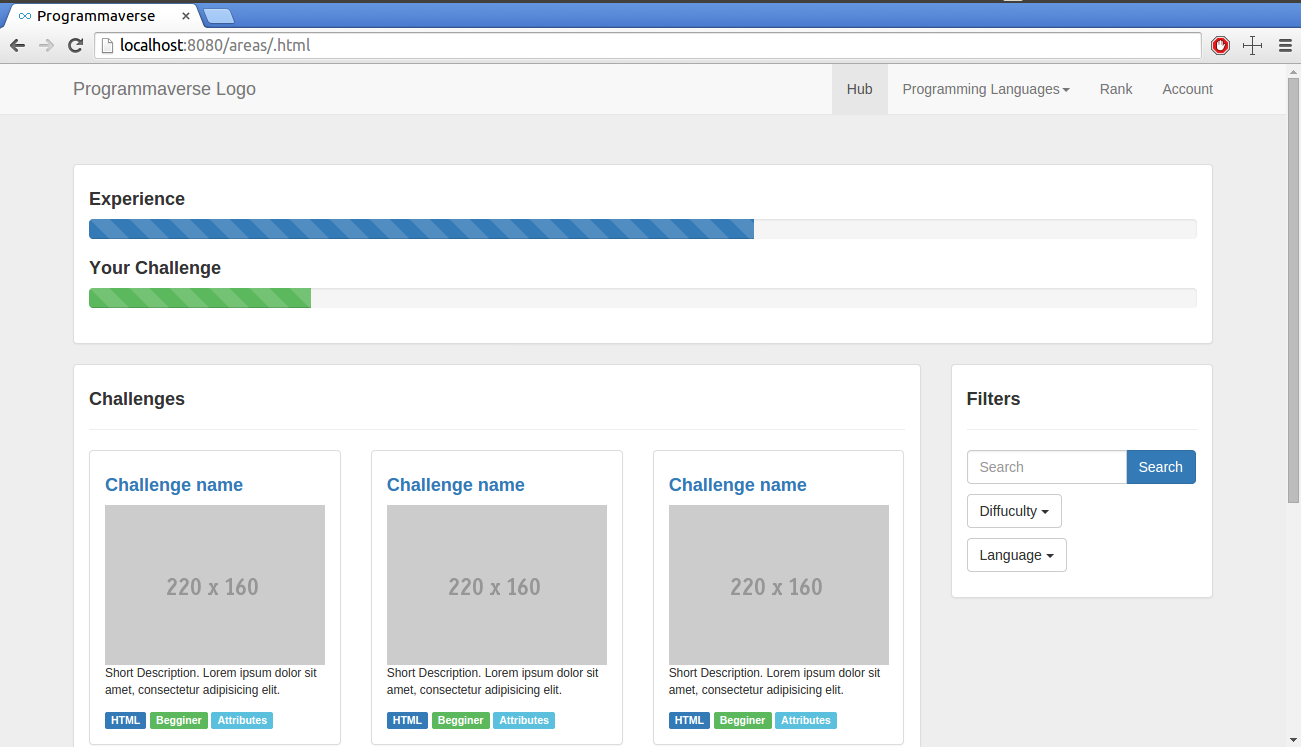Expand the Programming Languages nav dropdown
Image resolution: width=1301 pixels, height=747 pixels.
coord(986,89)
